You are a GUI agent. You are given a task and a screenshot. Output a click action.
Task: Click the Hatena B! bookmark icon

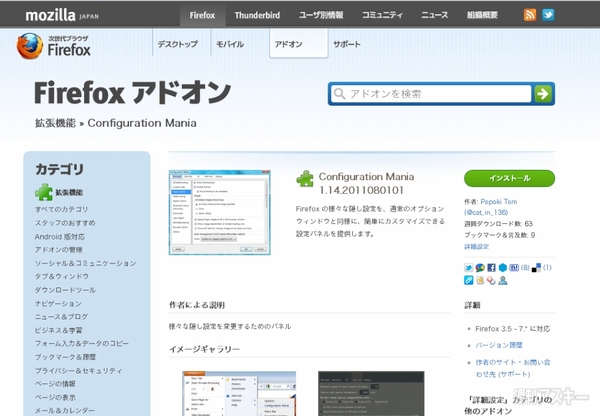click(x=514, y=268)
